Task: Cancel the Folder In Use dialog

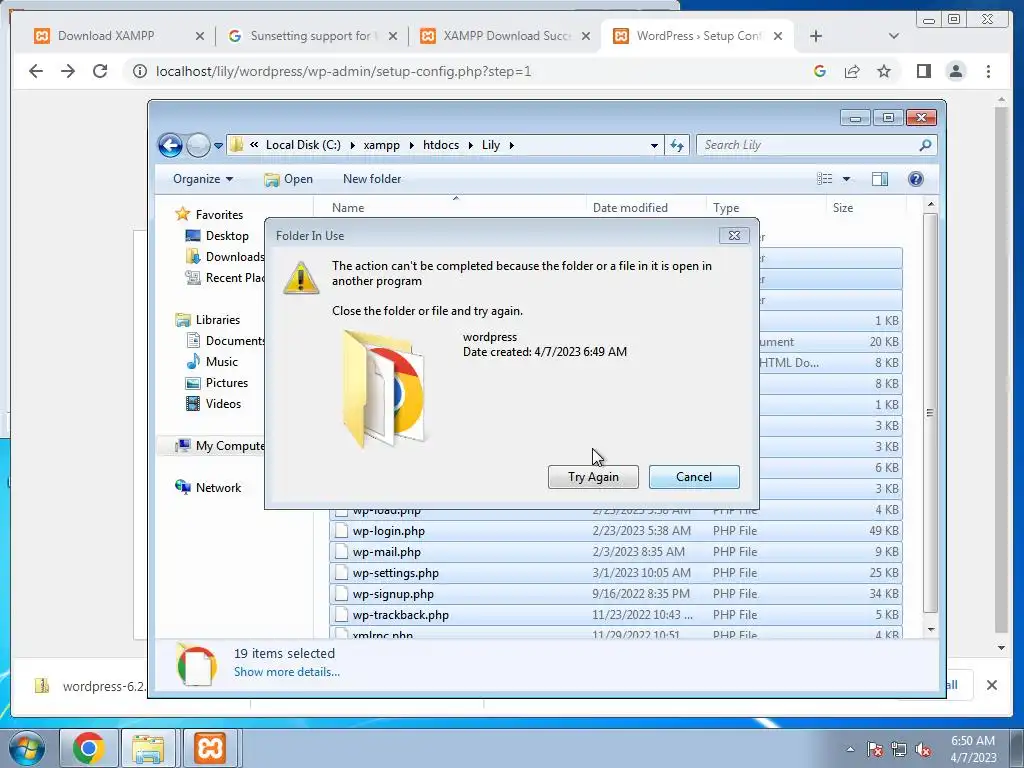Action: pyautogui.click(x=694, y=477)
